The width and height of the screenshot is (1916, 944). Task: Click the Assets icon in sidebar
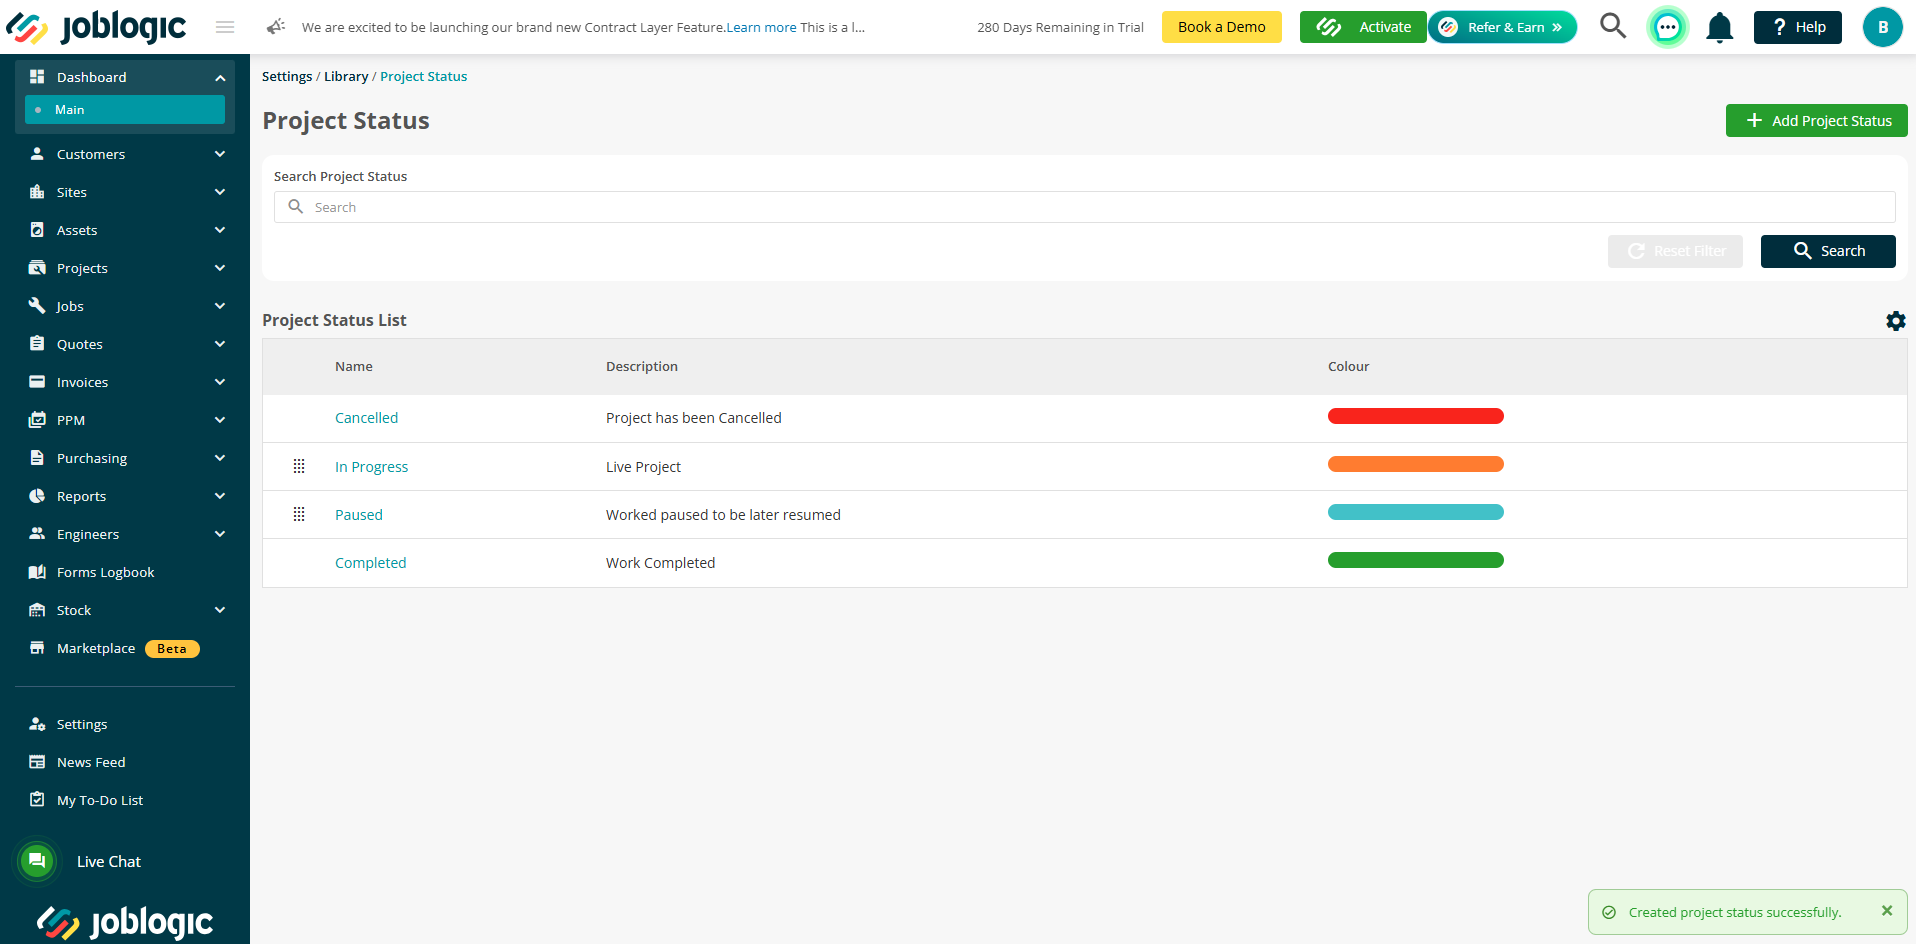coord(37,230)
